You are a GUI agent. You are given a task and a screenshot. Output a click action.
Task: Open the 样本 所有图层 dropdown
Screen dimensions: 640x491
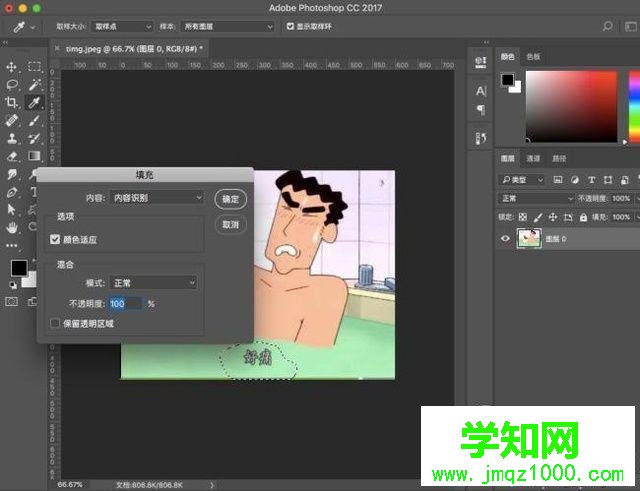(x=228, y=27)
